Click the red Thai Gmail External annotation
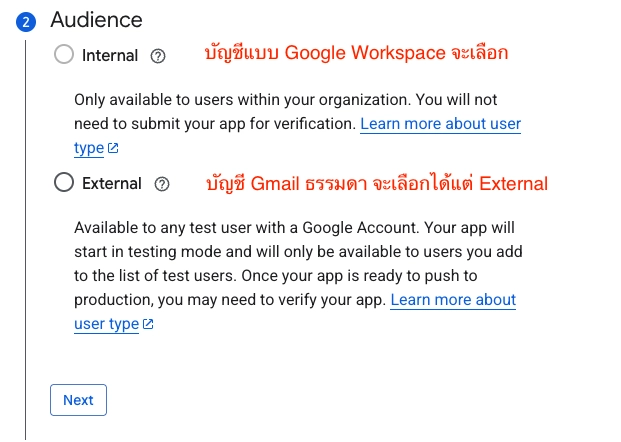This screenshot has width=621, height=442. tap(377, 183)
